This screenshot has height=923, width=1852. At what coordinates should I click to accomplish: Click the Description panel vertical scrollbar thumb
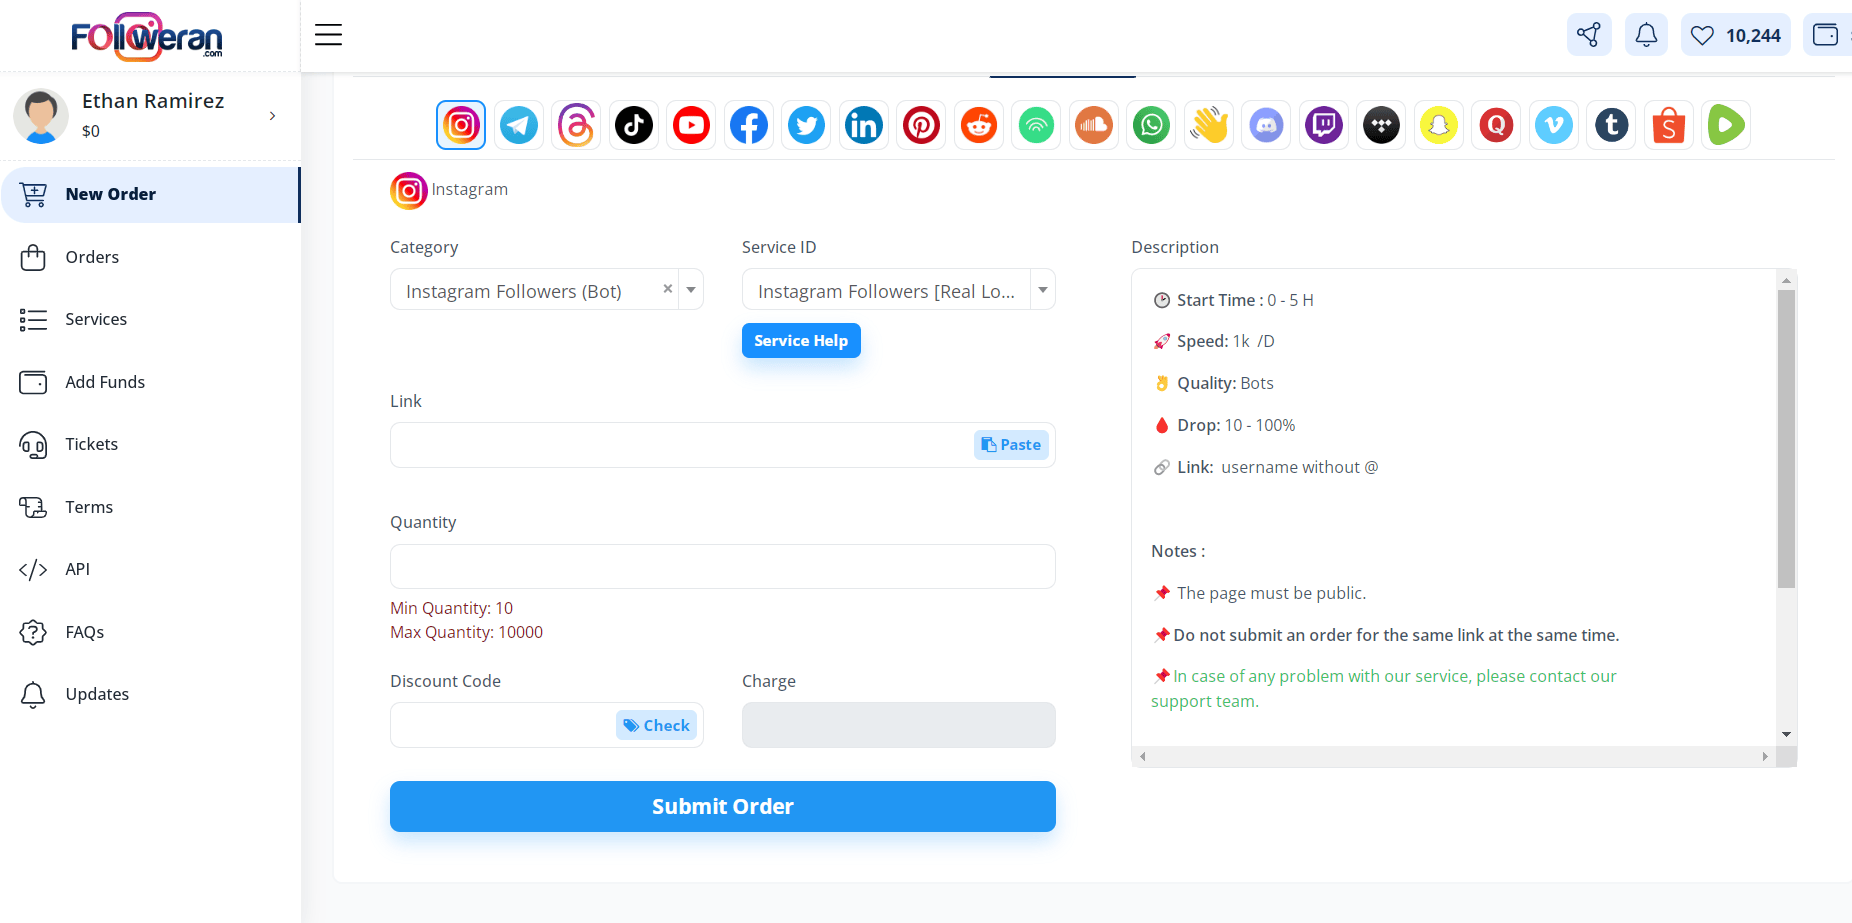1786,439
